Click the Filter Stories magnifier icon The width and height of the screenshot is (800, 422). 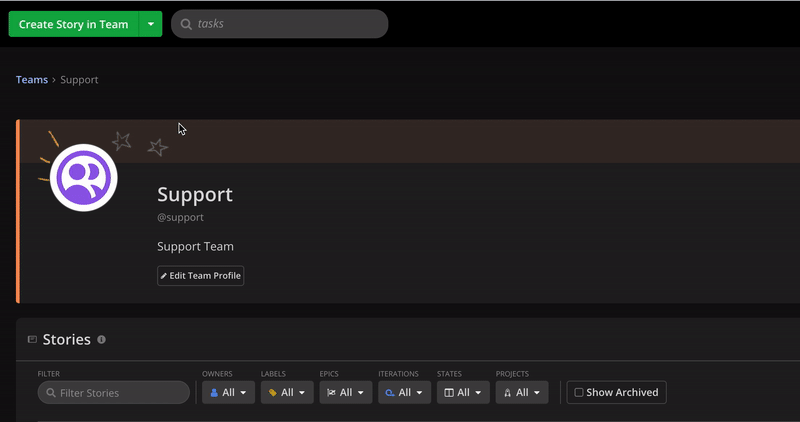click(x=51, y=392)
